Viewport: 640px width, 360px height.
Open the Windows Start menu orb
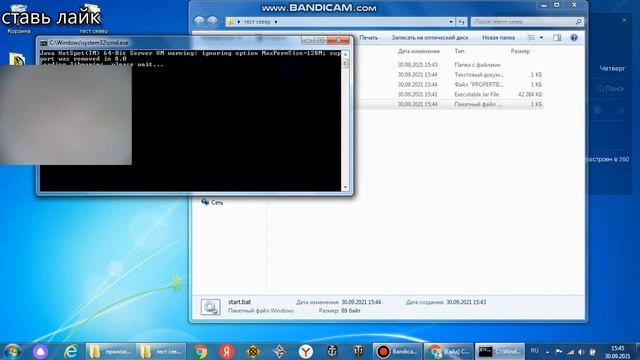(x=12, y=351)
